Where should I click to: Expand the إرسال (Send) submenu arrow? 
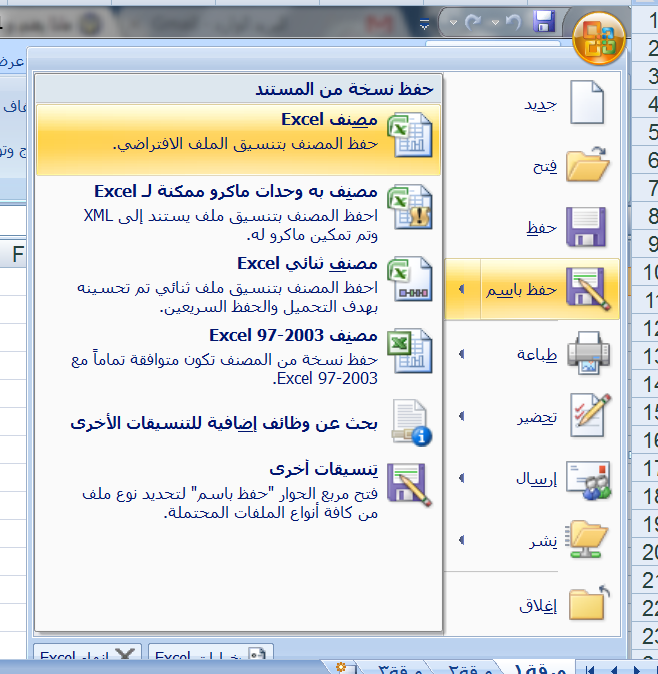(x=462, y=478)
